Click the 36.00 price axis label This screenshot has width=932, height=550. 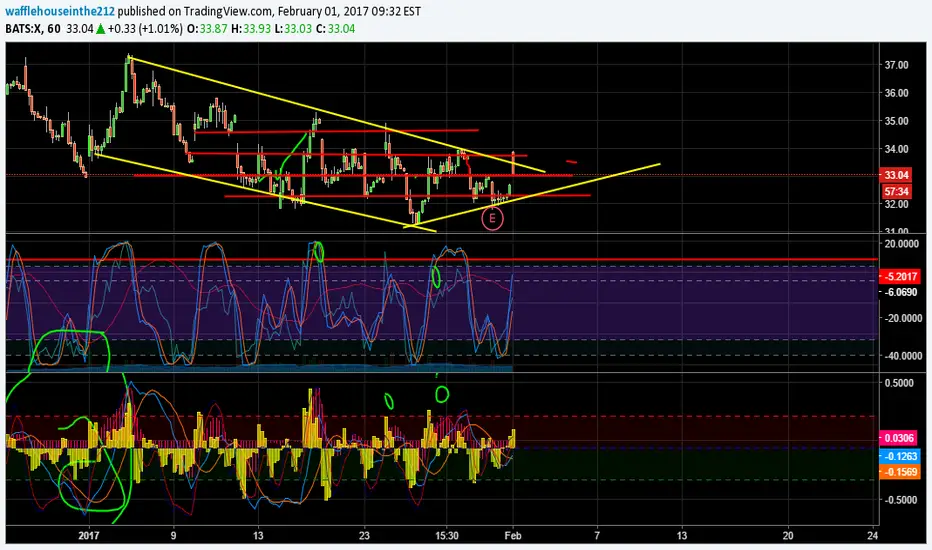point(896,93)
